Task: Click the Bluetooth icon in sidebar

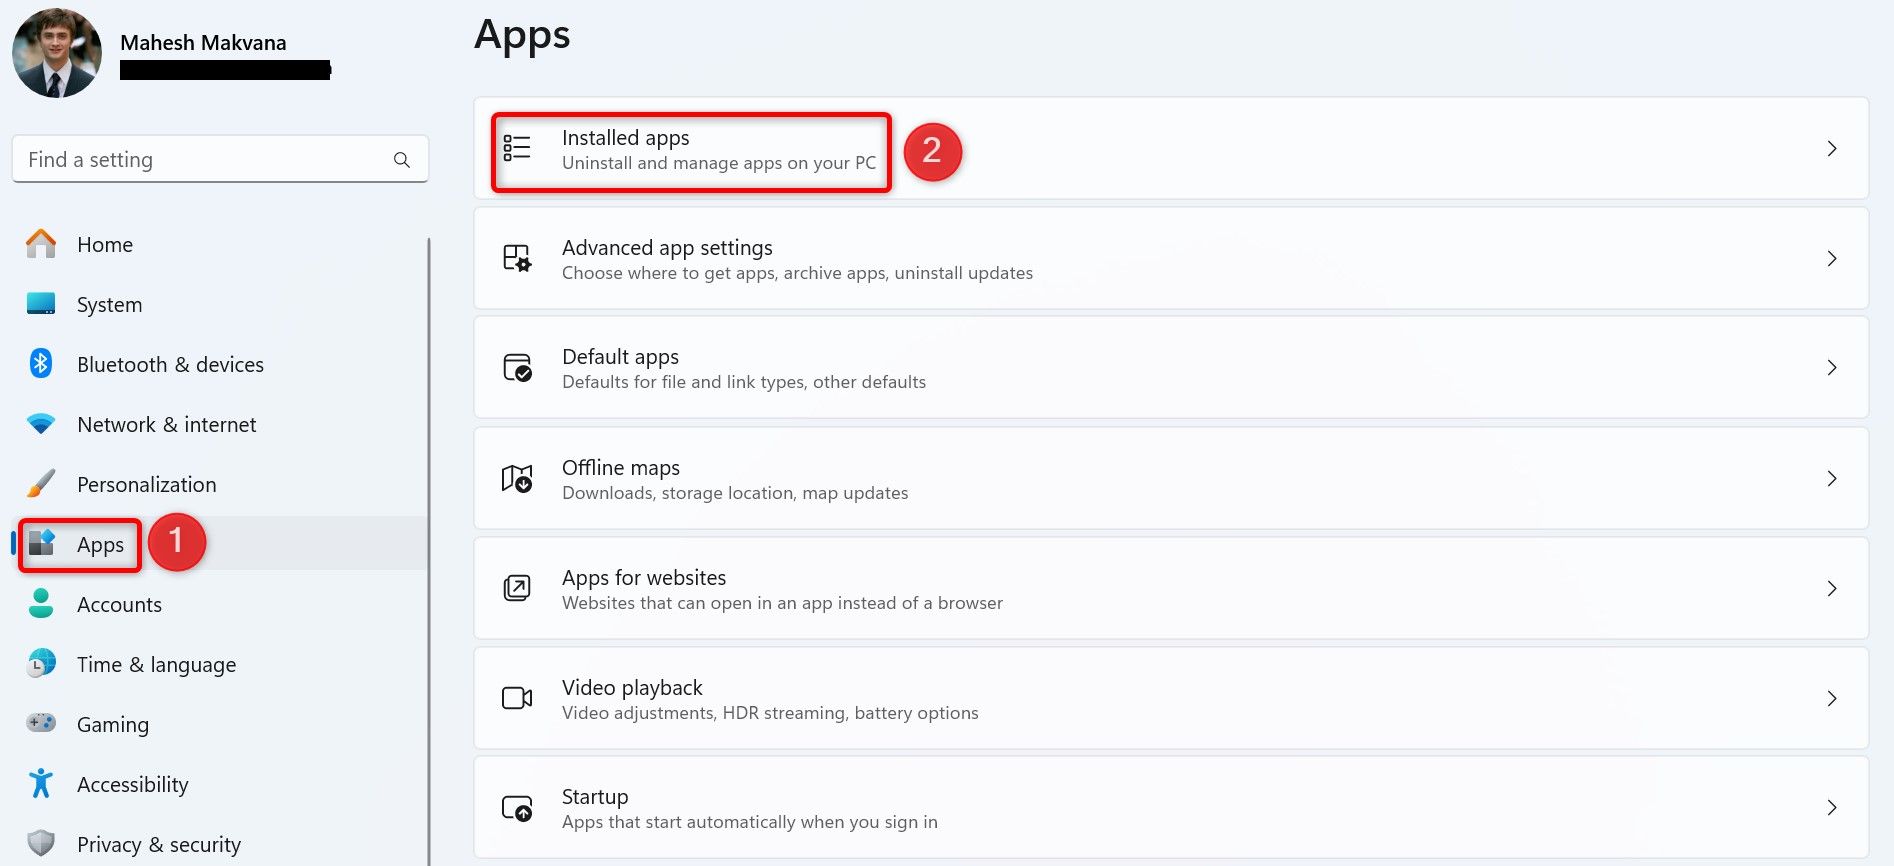Action: coord(41,364)
